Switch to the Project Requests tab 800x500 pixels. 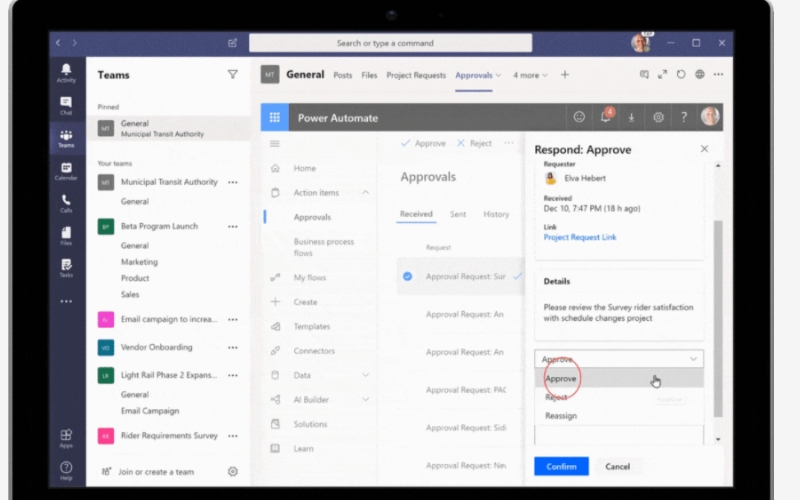click(x=416, y=75)
